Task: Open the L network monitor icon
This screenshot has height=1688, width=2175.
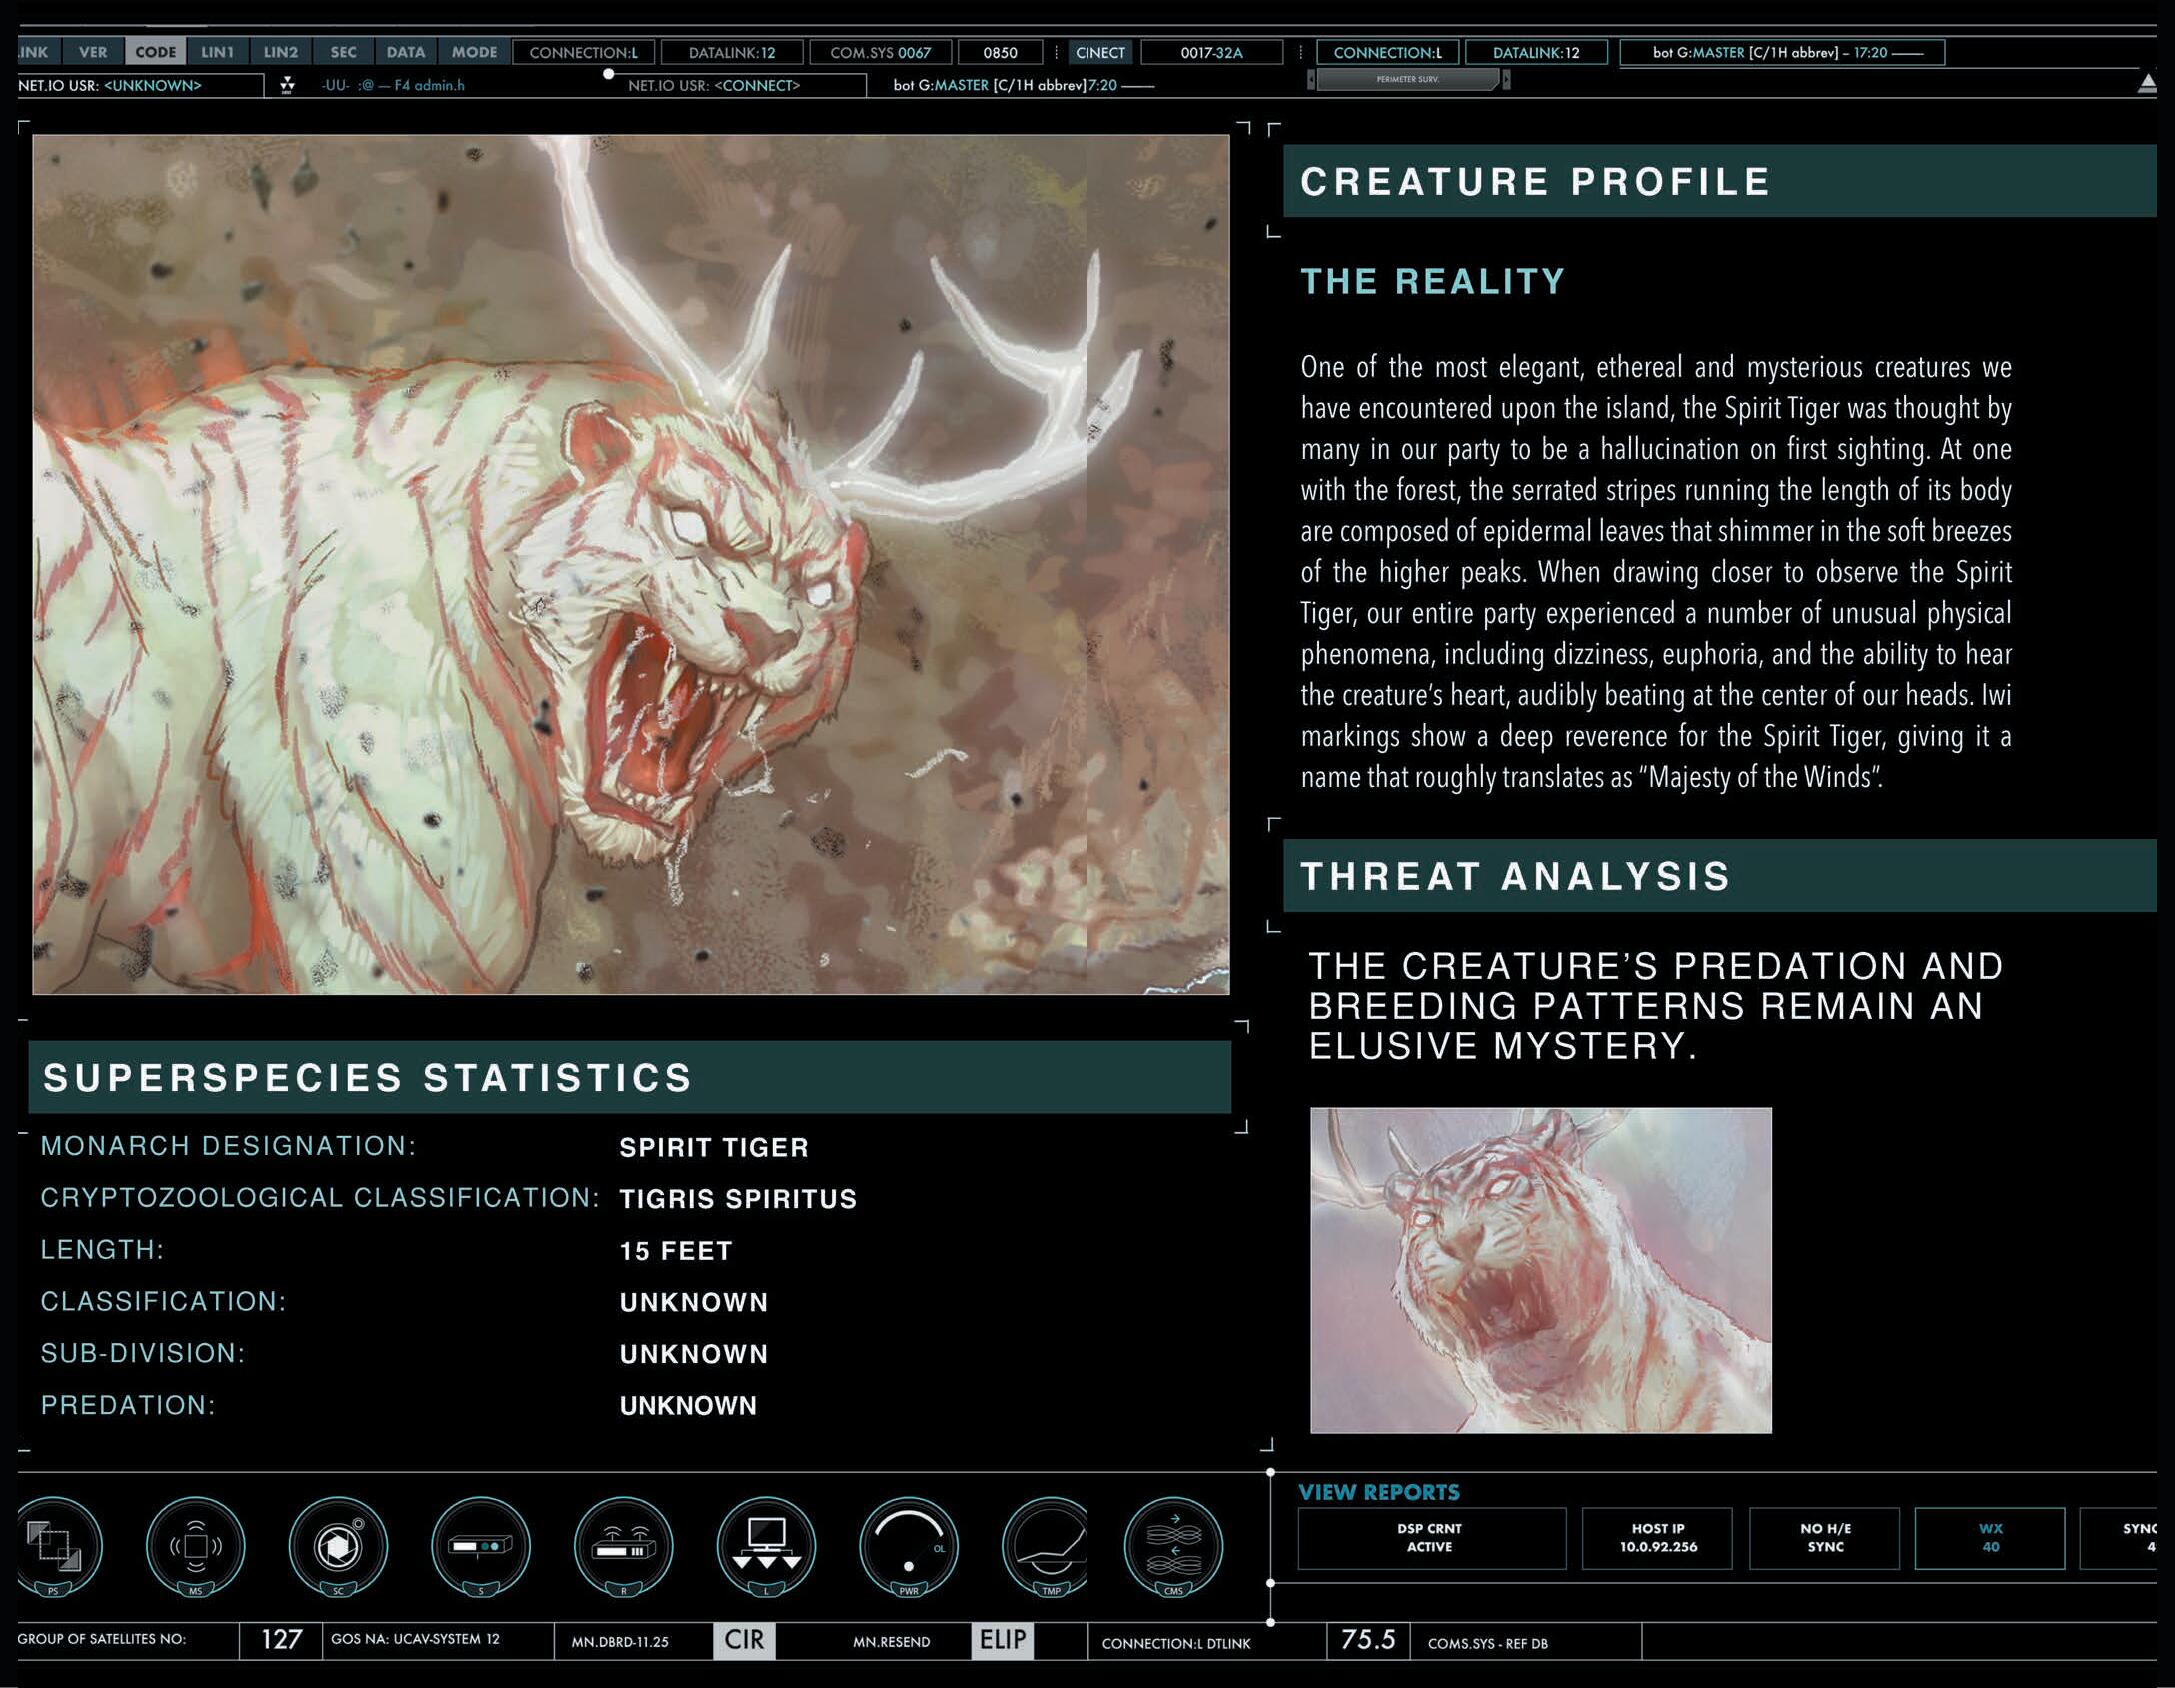Action: (x=766, y=1545)
